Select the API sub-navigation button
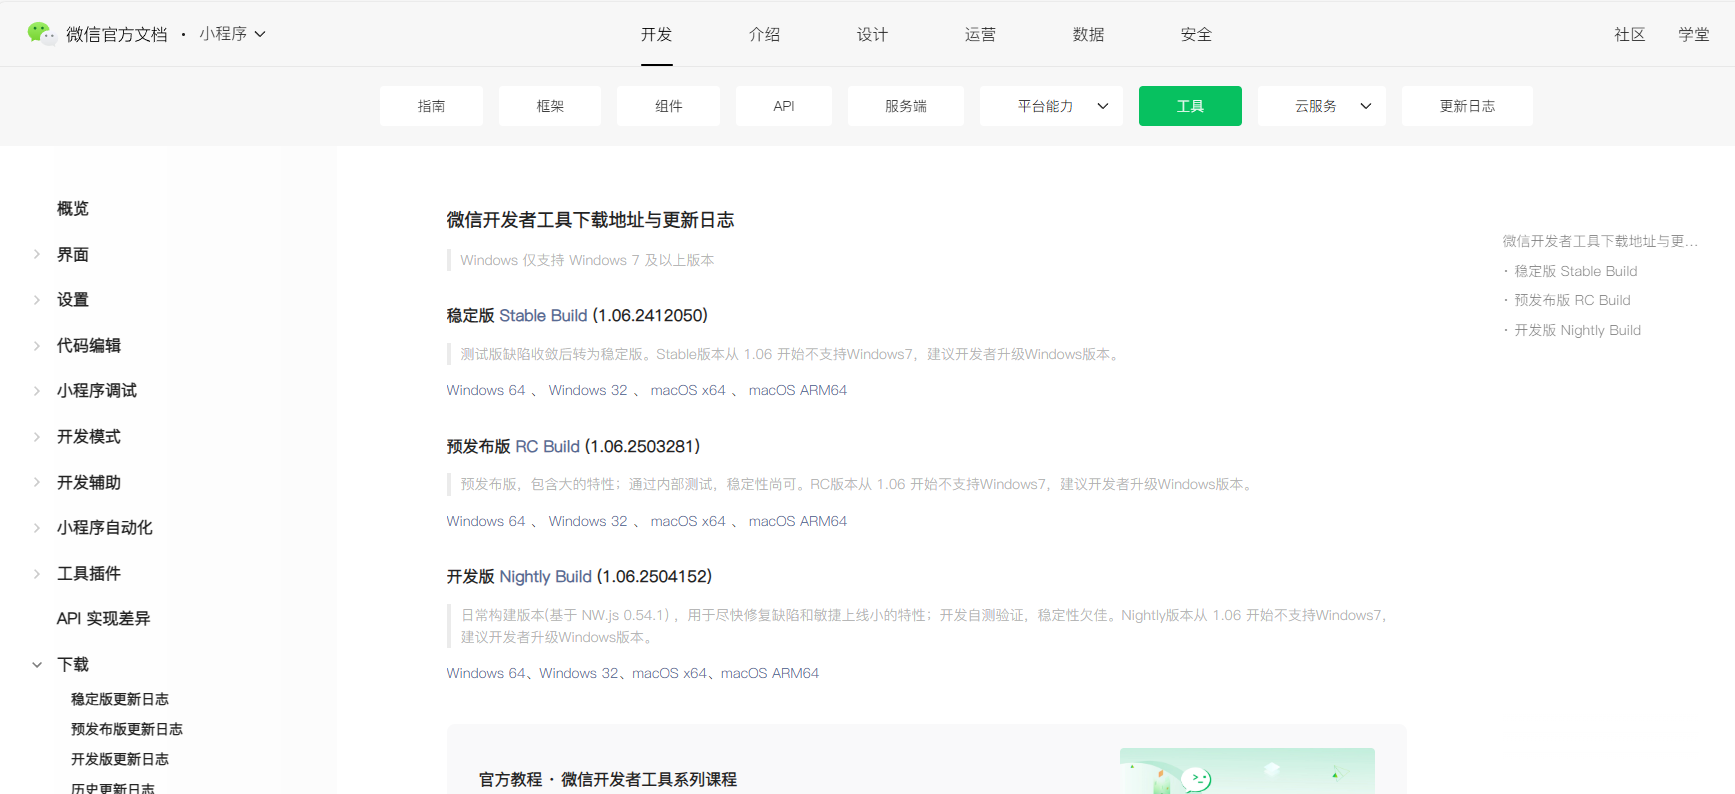Viewport: 1735px width, 794px height. tap(784, 106)
